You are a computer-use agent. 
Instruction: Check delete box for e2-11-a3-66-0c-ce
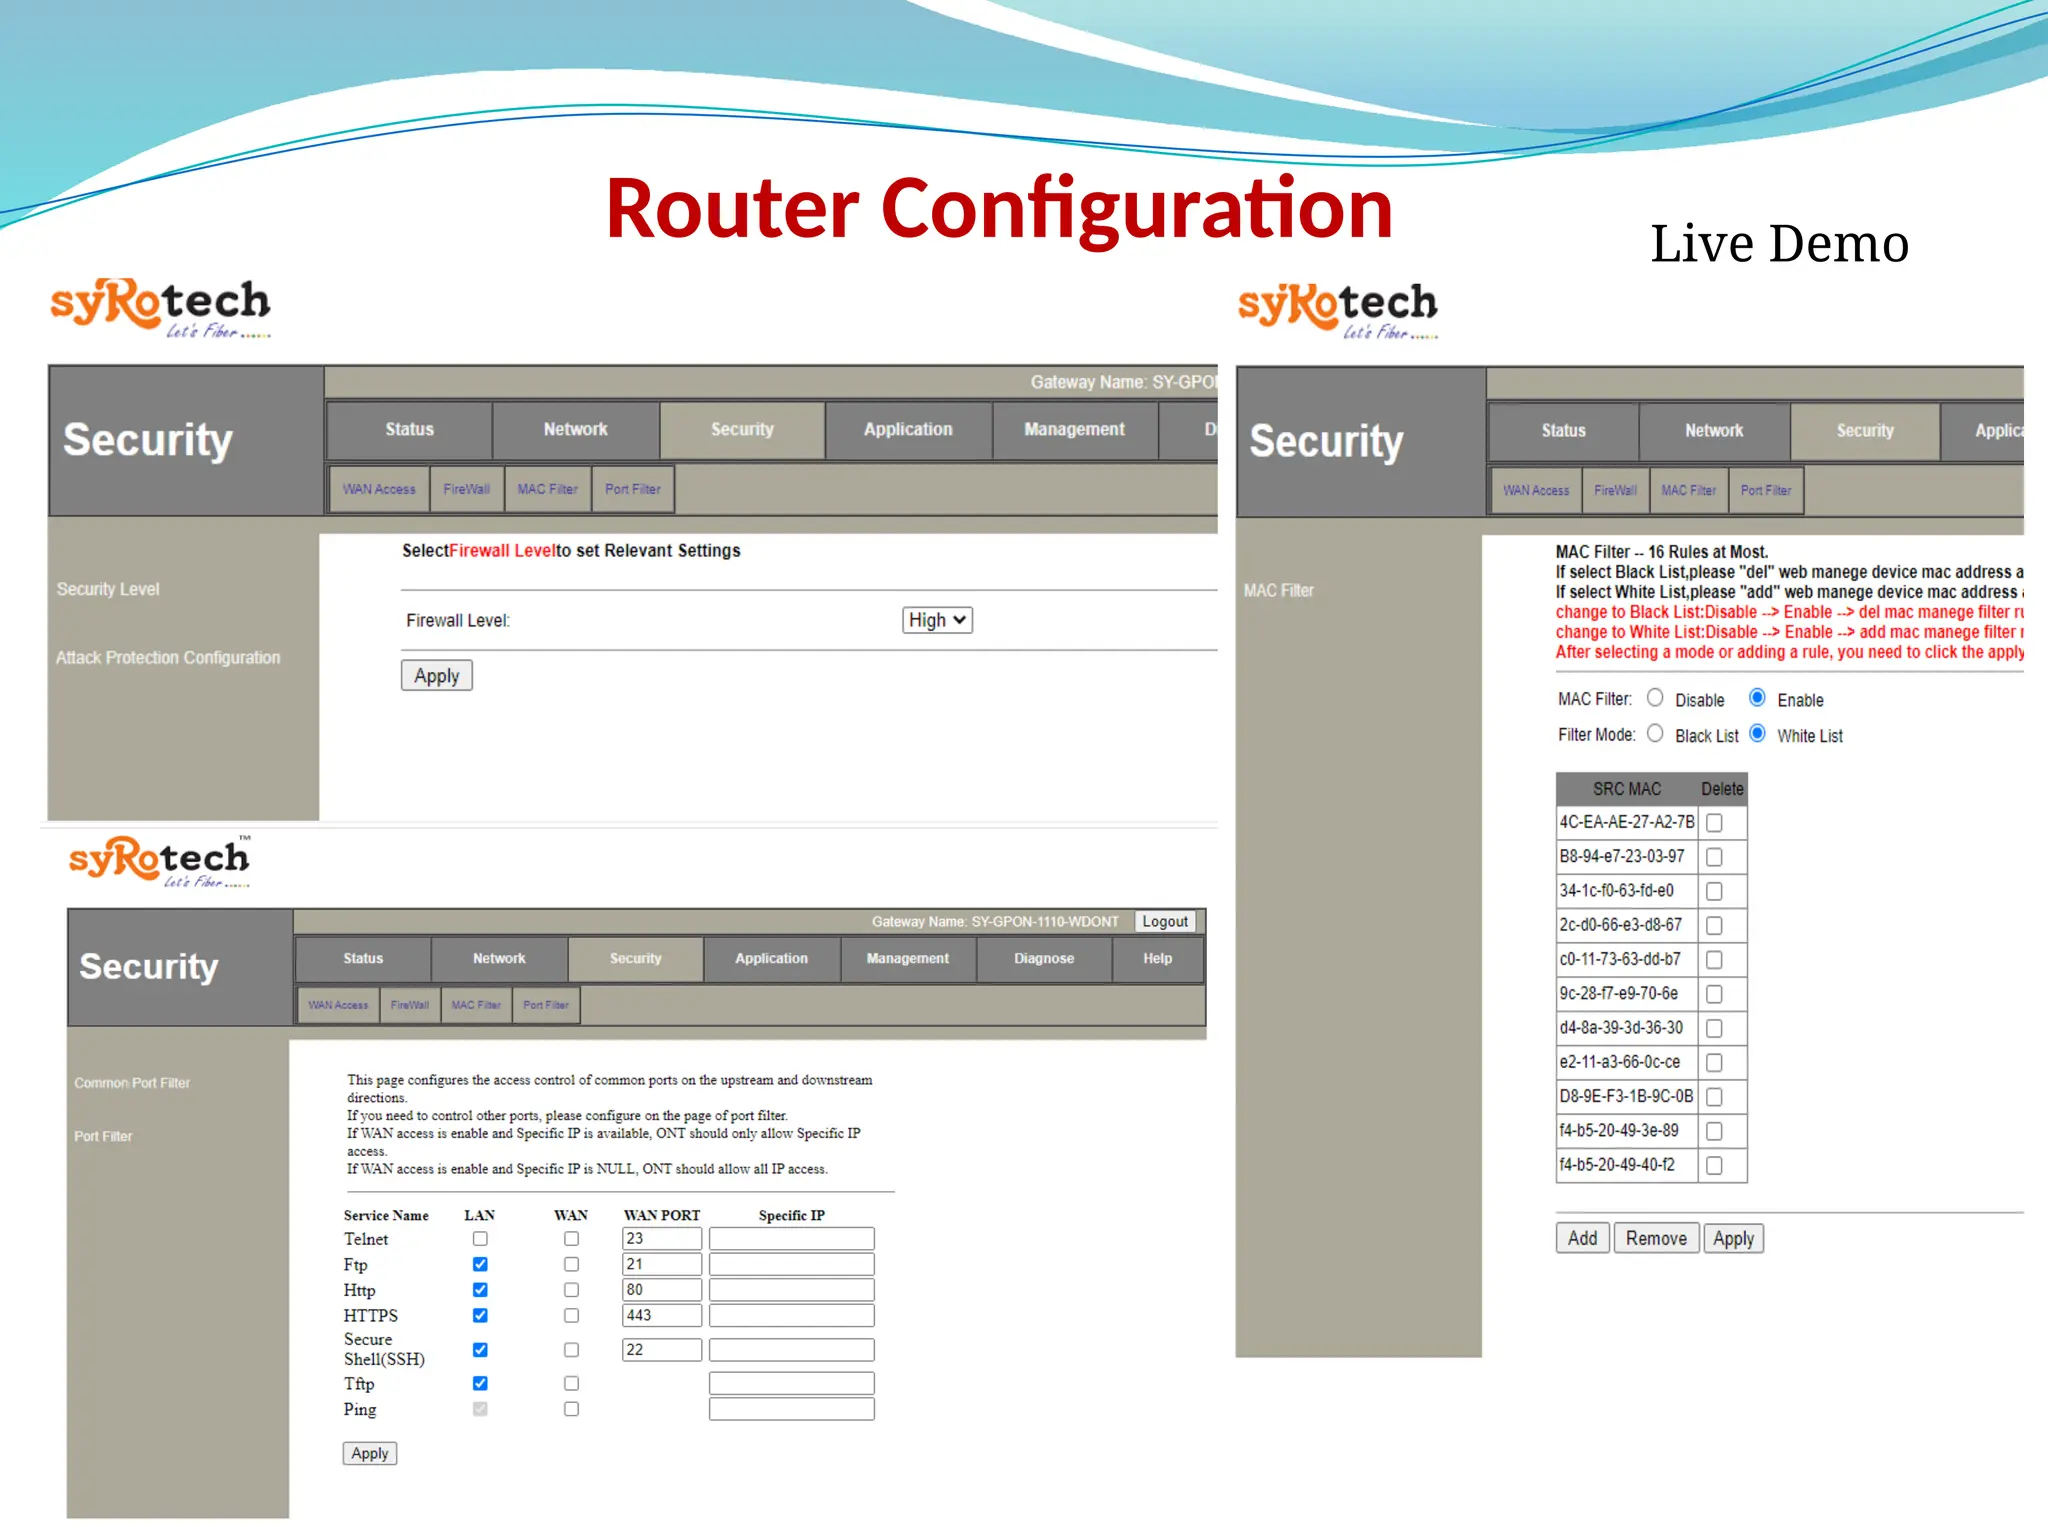tap(1714, 1063)
